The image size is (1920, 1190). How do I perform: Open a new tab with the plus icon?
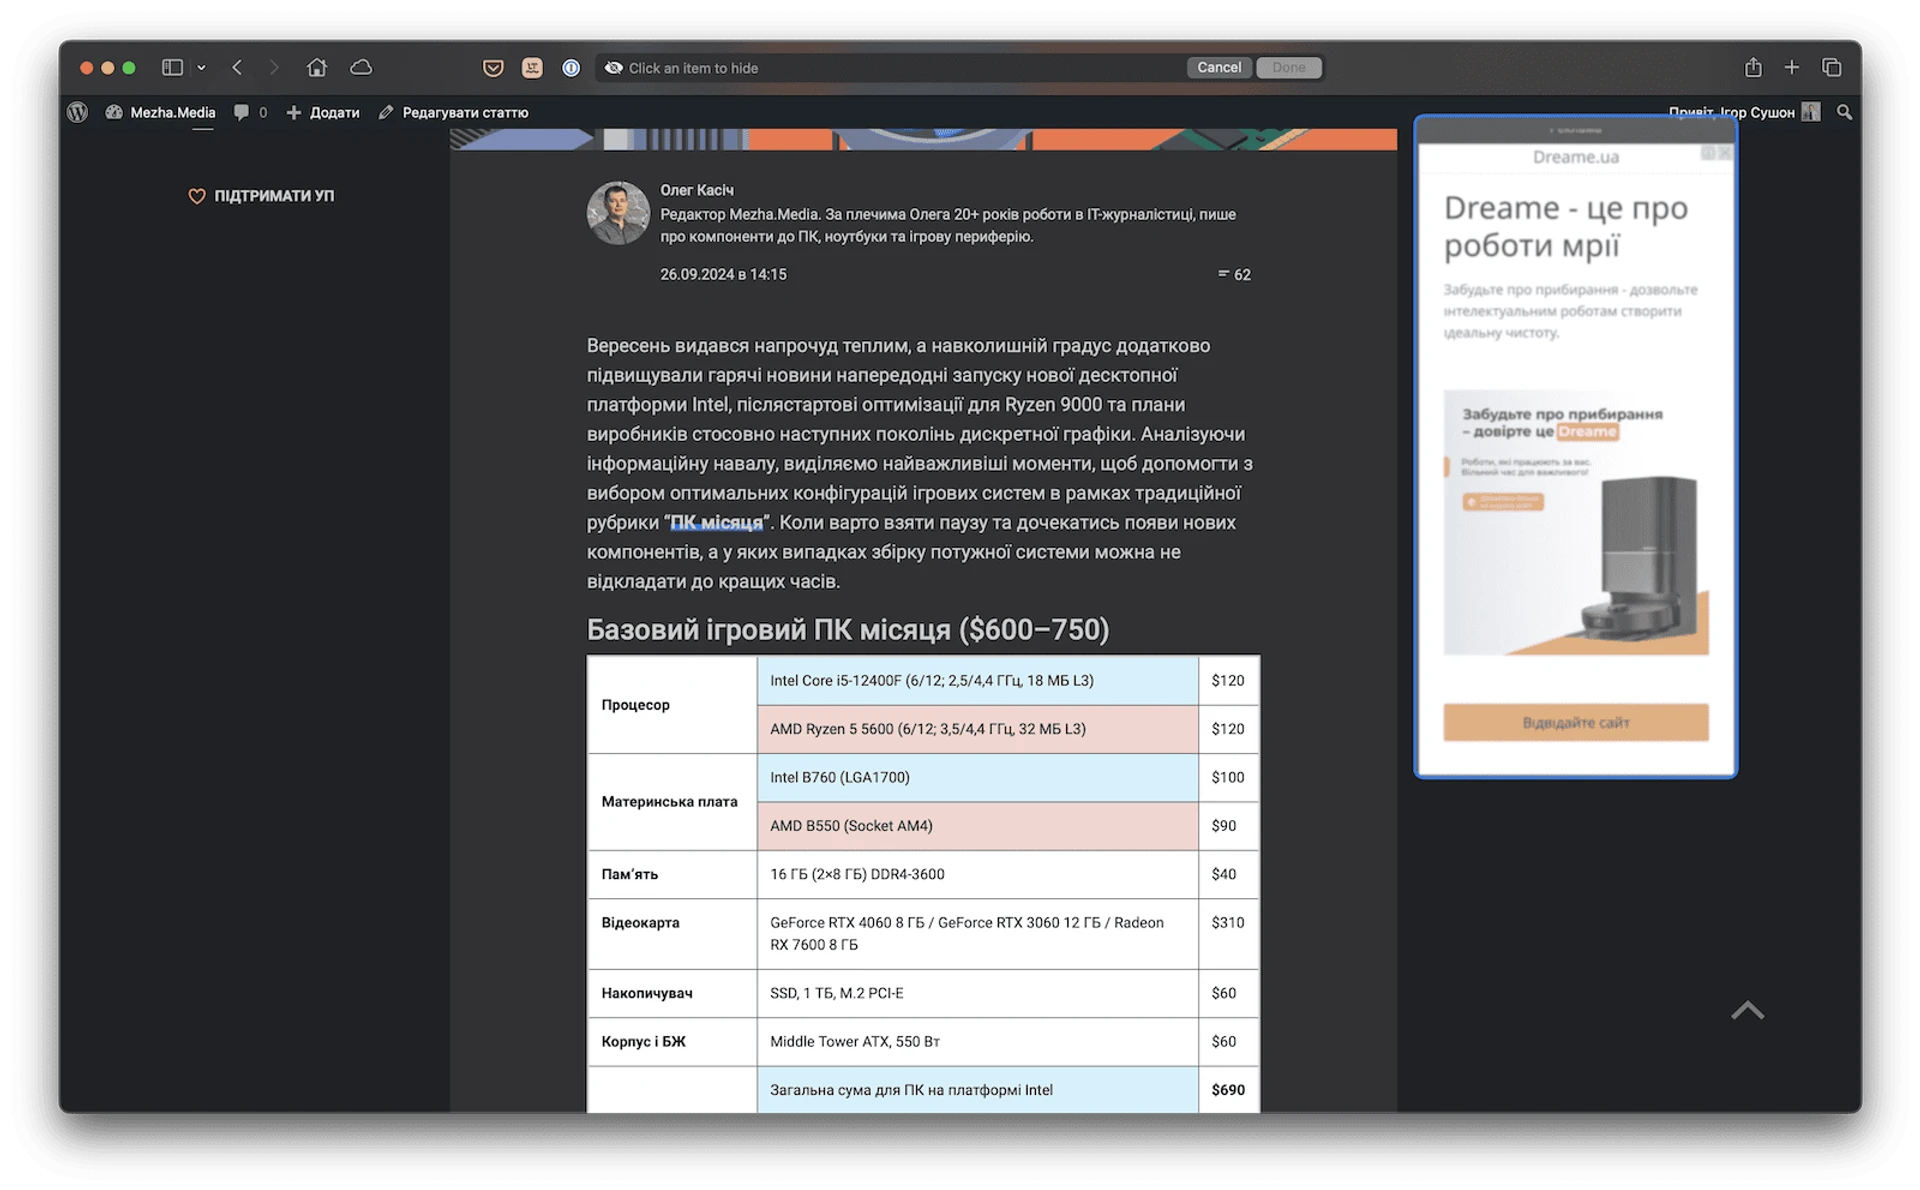pyautogui.click(x=1791, y=67)
